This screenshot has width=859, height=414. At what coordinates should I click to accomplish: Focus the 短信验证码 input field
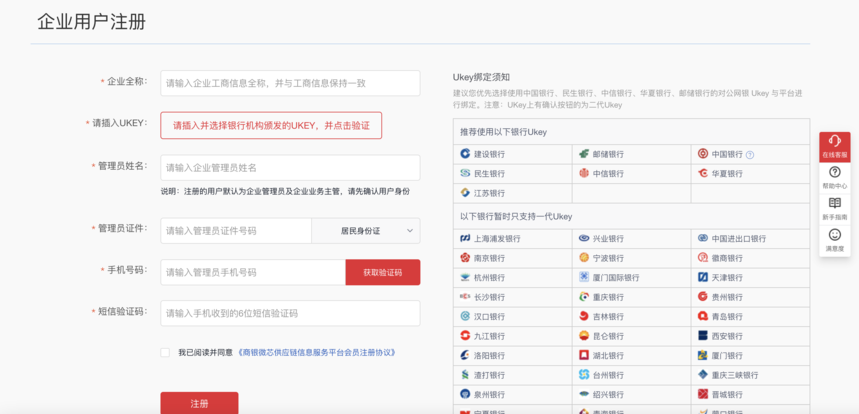tap(290, 313)
